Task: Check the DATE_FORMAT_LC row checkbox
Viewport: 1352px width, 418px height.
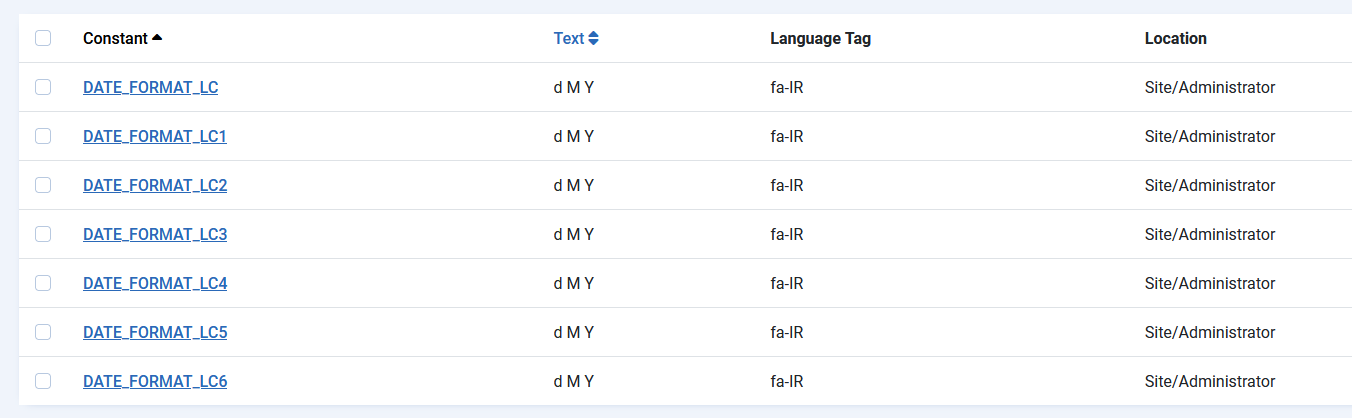Action: pyautogui.click(x=43, y=87)
